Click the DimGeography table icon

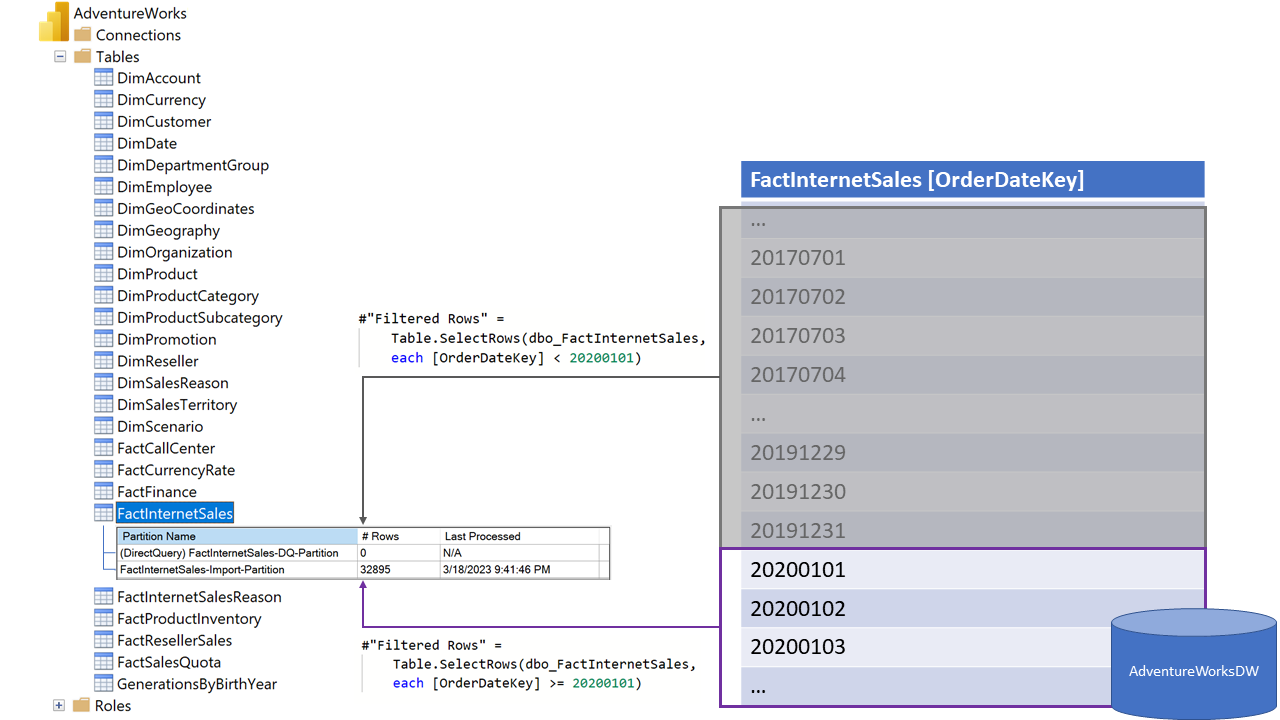pyautogui.click(x=103, y=230)
